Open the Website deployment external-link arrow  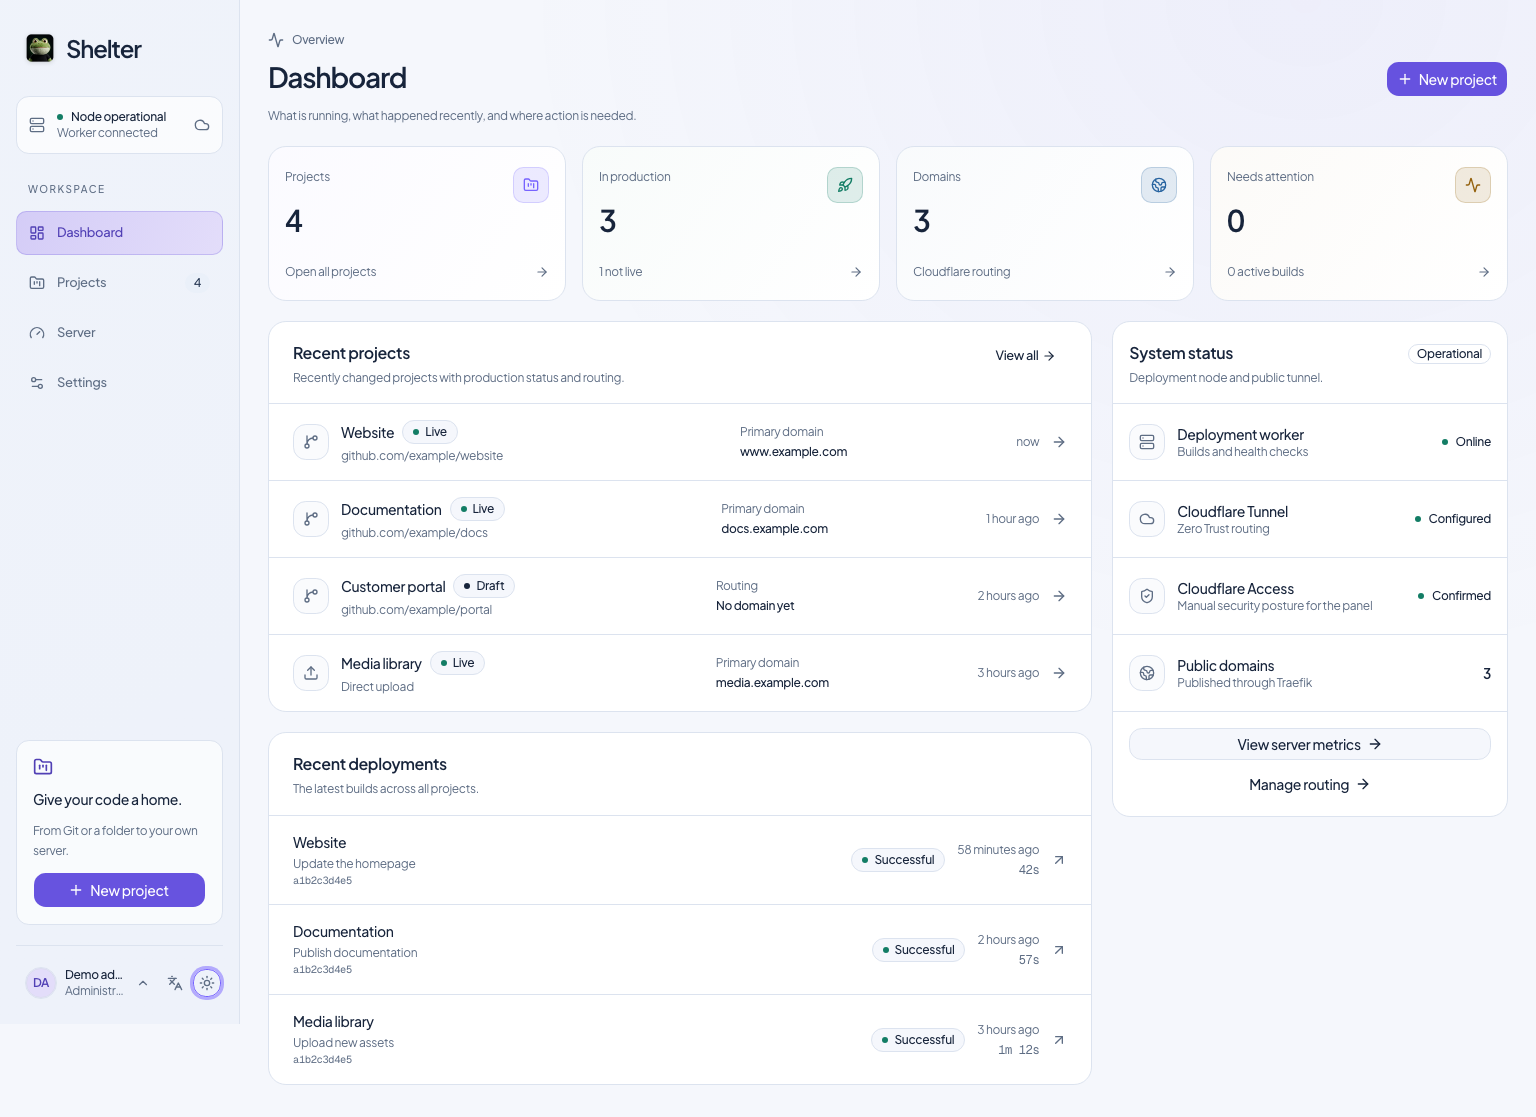(1059, 860)
